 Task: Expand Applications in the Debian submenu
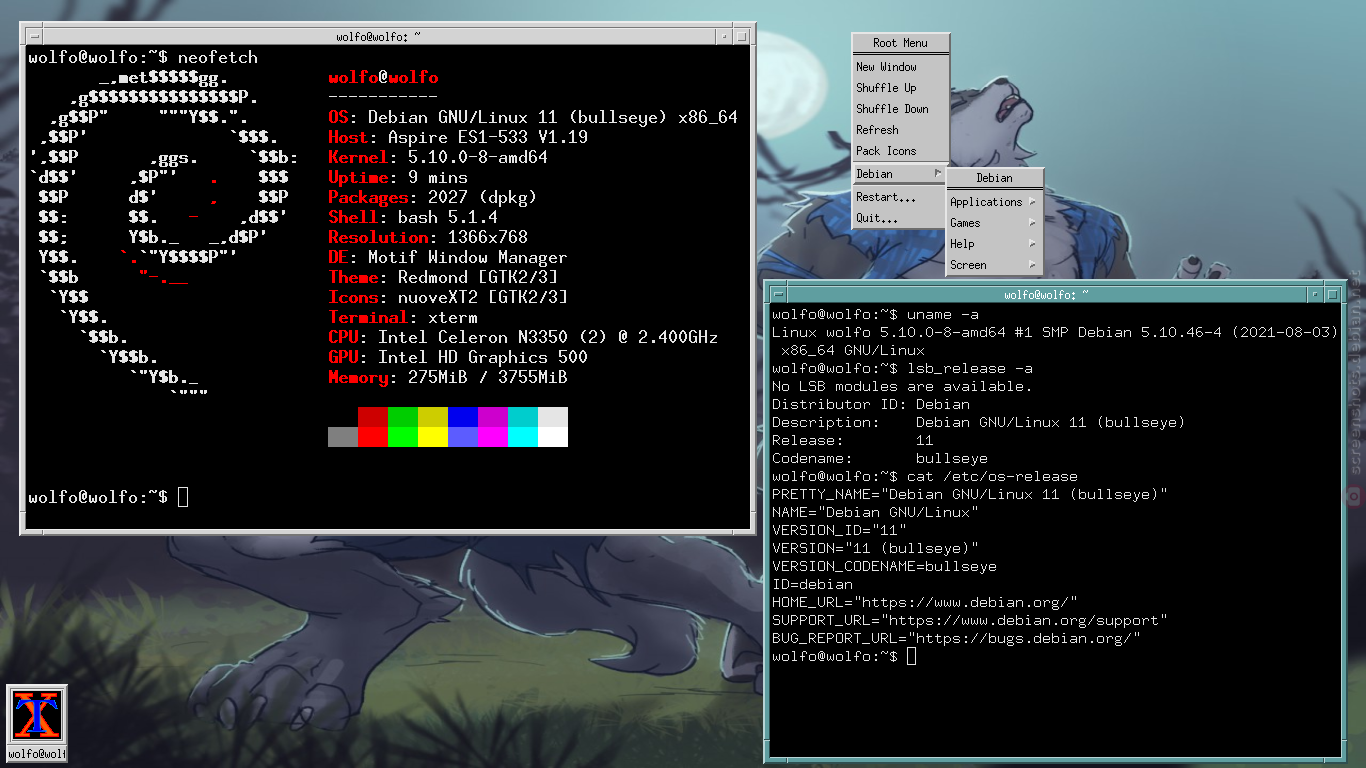pos(994,202)
